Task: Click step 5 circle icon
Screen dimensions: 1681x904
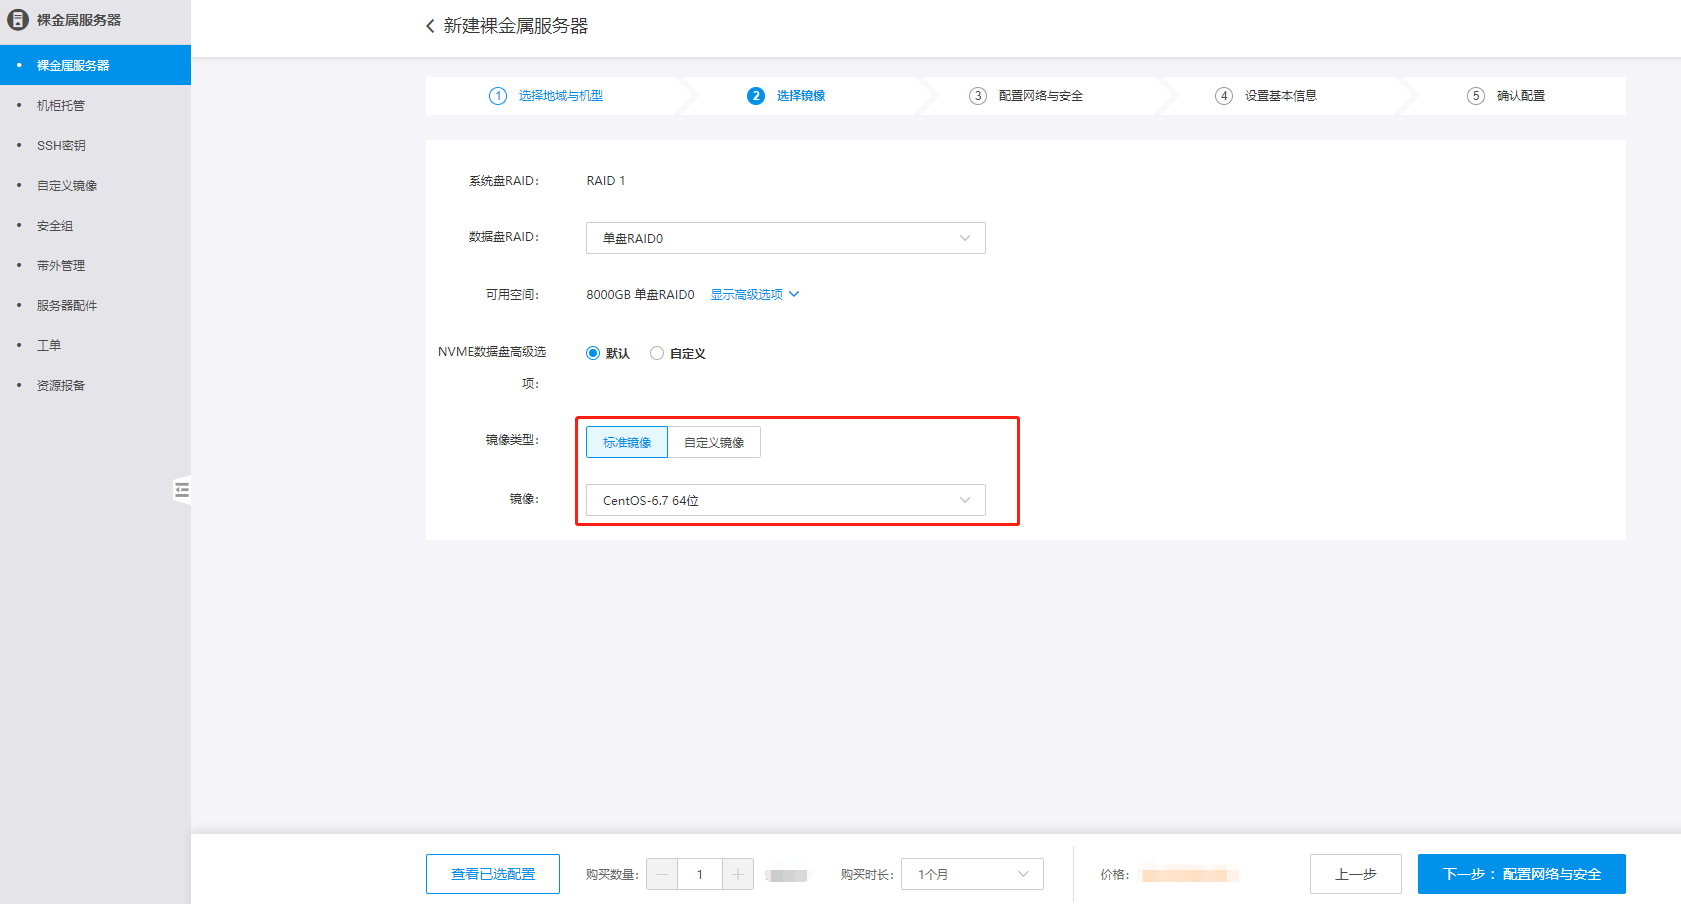Action: [1476, 96]
